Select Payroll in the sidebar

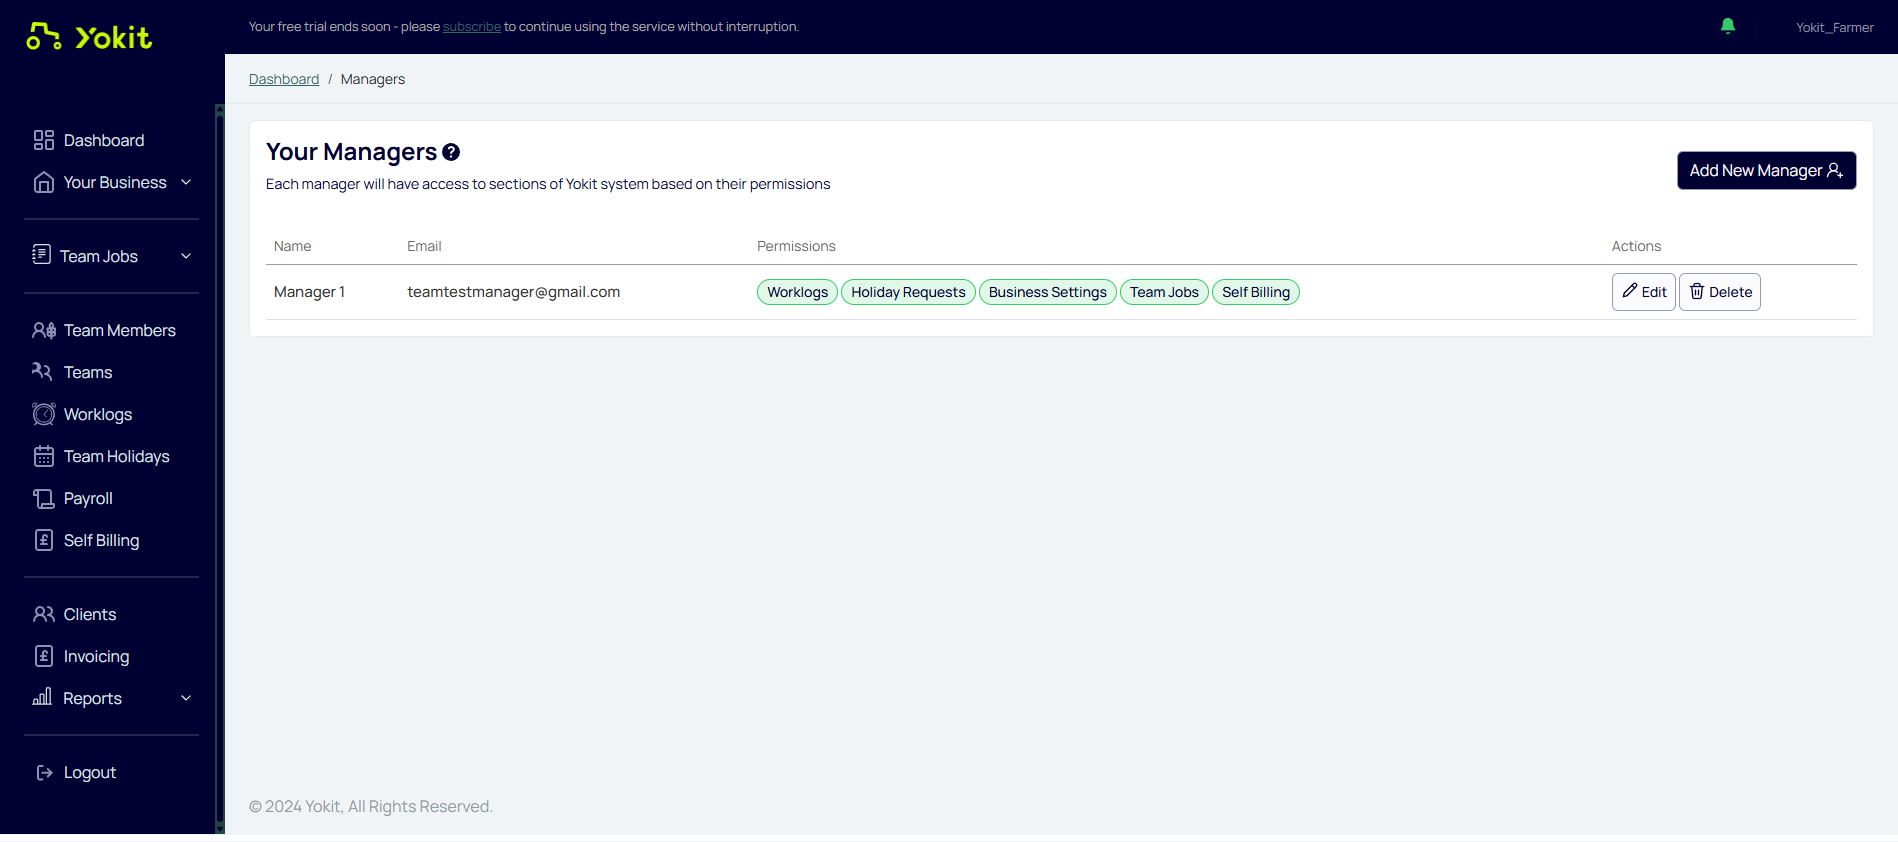coord(88,498)
